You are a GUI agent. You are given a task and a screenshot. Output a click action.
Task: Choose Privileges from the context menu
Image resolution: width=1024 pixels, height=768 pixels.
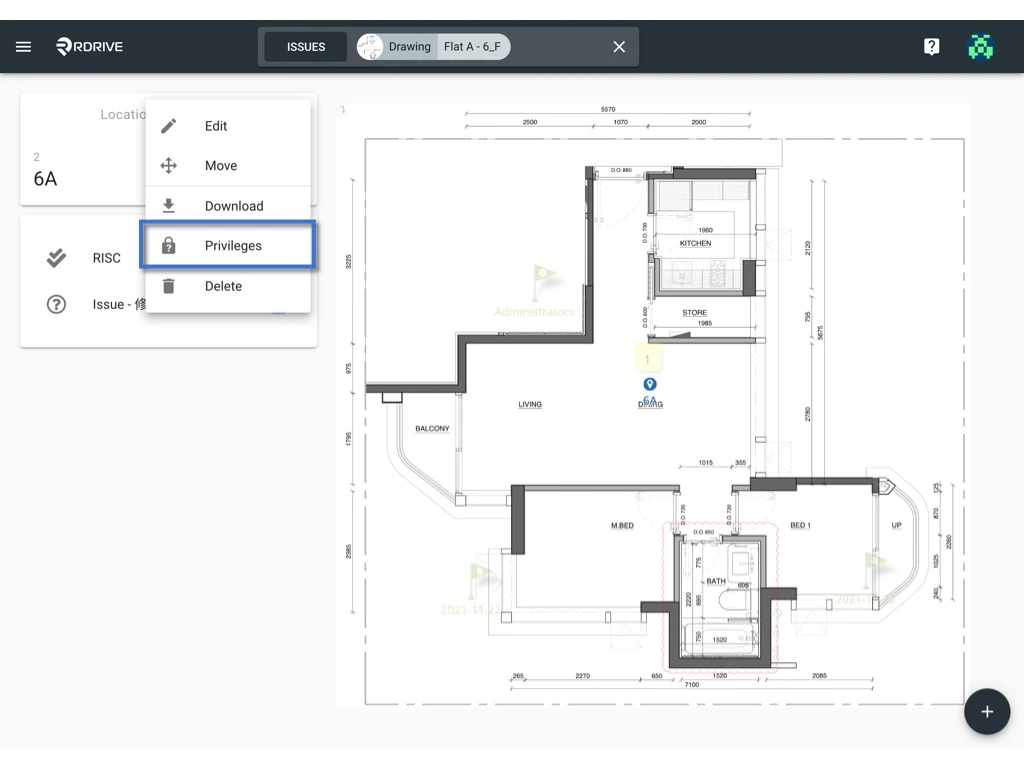pos(228,246)
